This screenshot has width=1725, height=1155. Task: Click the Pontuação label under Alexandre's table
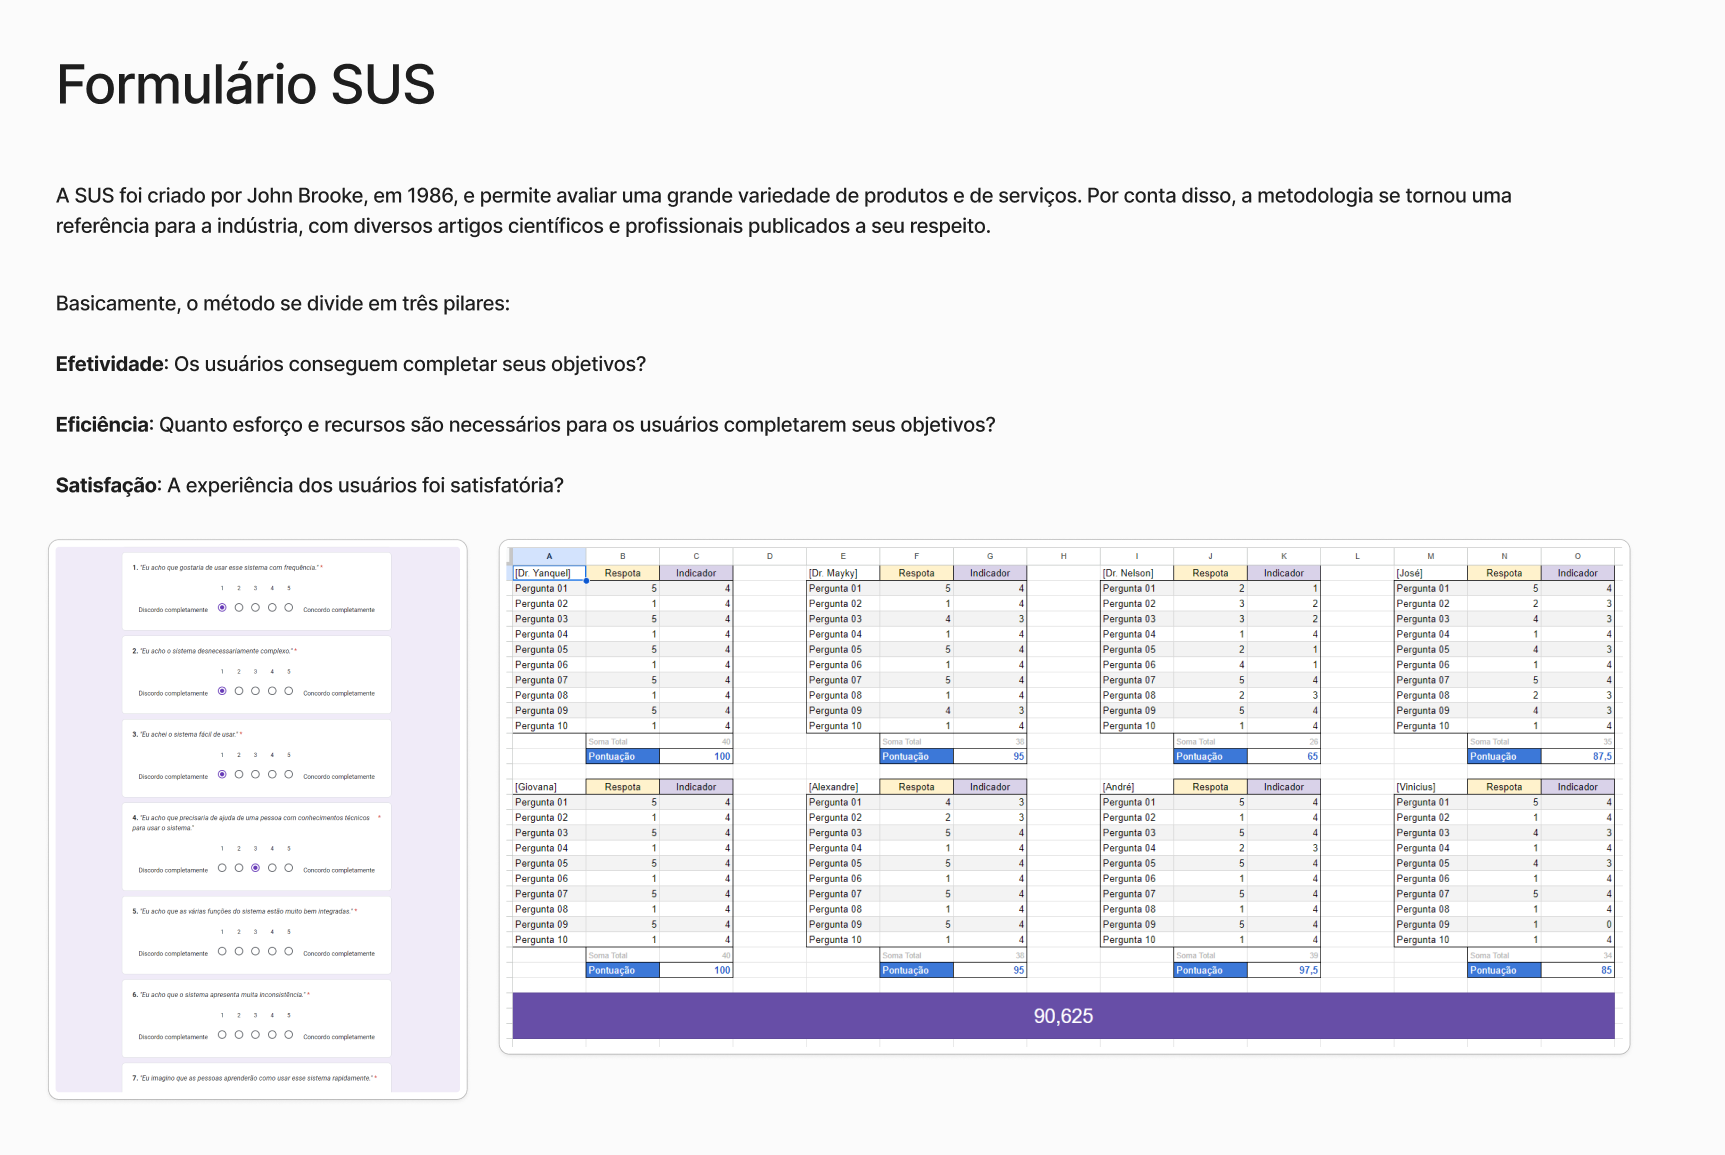pos(916,971)
